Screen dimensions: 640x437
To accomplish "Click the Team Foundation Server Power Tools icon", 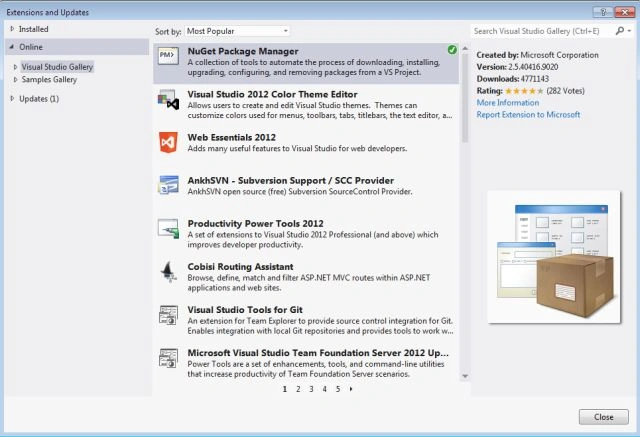I will pyautogui.click(x=168, y=358).
